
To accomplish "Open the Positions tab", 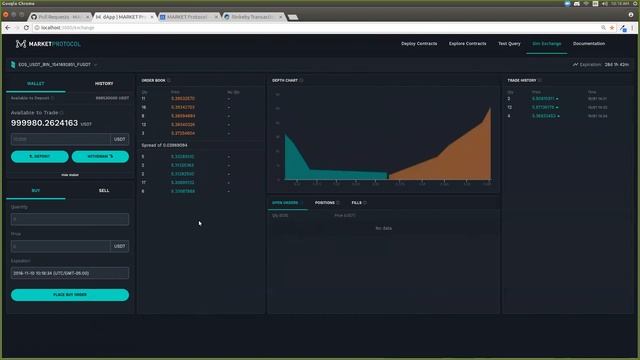I will pos(324,203).
